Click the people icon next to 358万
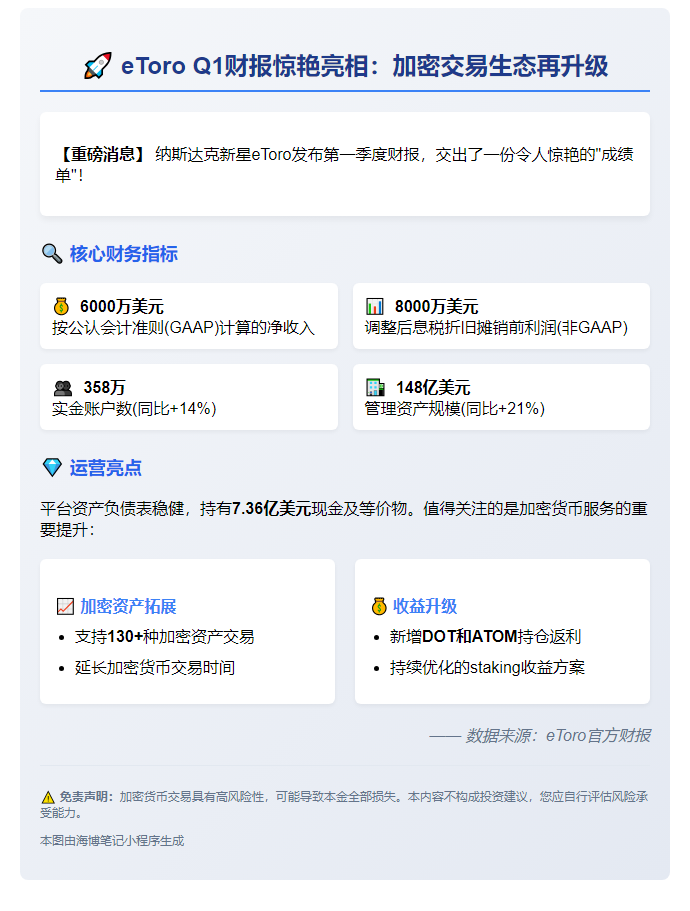The height and width of the screenshot is (911, 690). [63, 388]
